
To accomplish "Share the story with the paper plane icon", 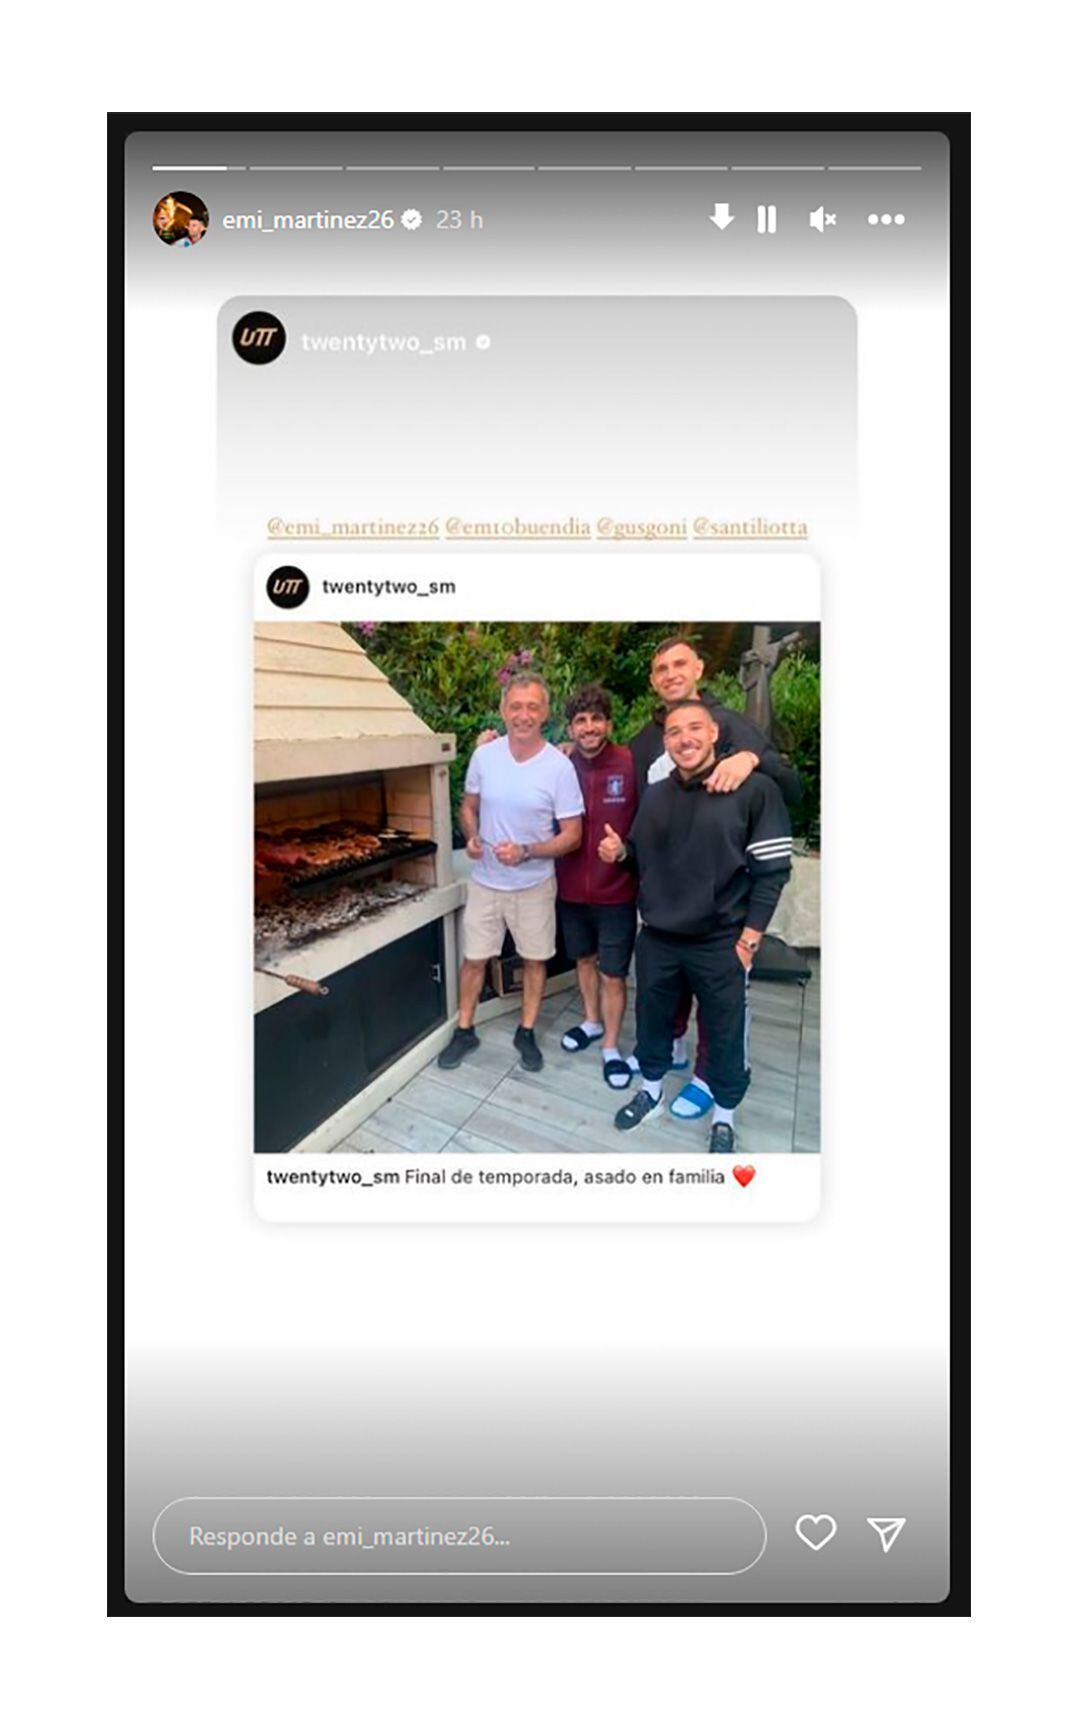I will click(886, 1533).
